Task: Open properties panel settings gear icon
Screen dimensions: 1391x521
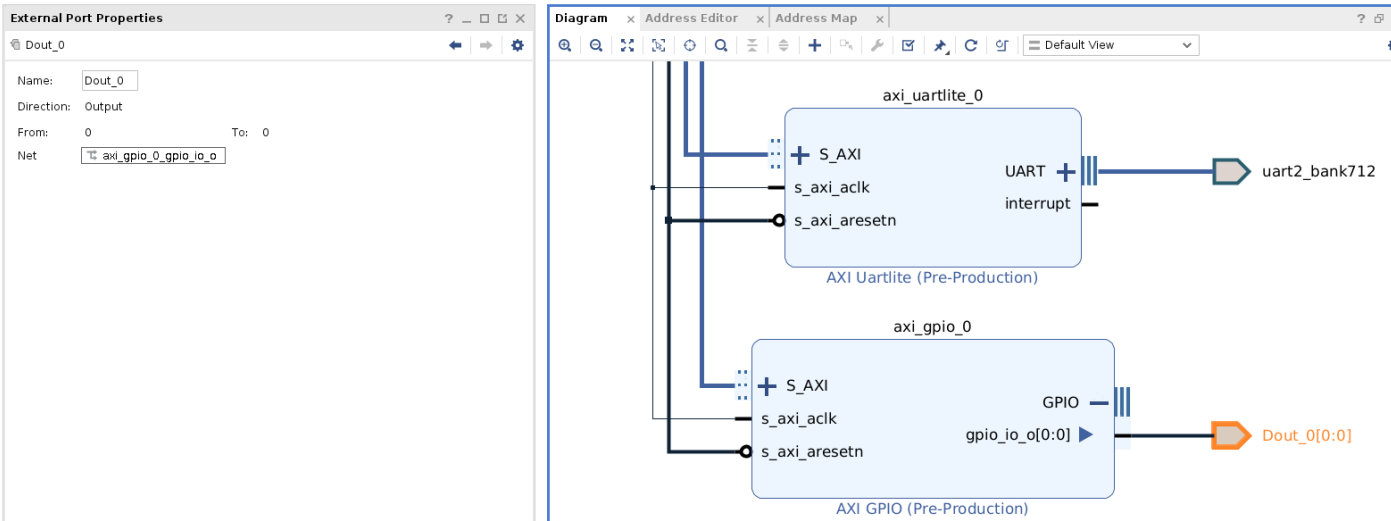Action: (x=517, y=45)
